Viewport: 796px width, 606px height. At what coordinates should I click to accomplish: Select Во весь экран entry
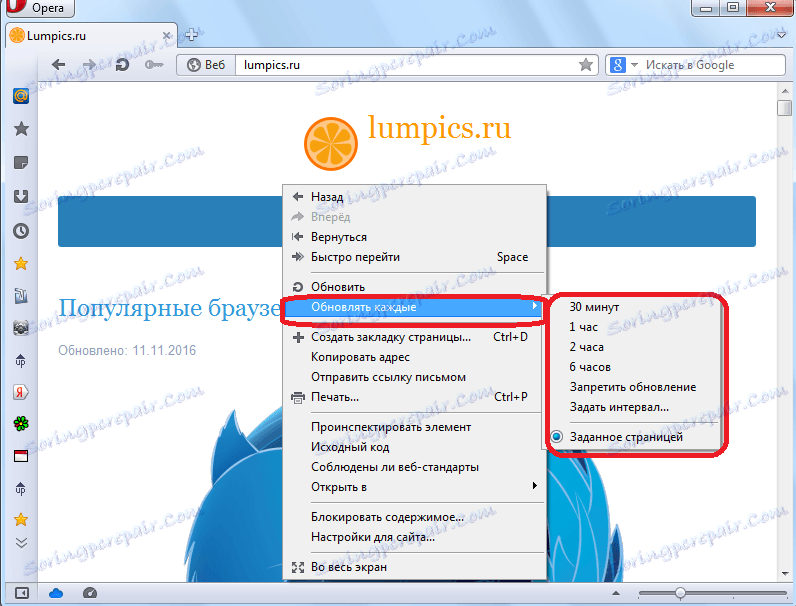coord(414,567)
